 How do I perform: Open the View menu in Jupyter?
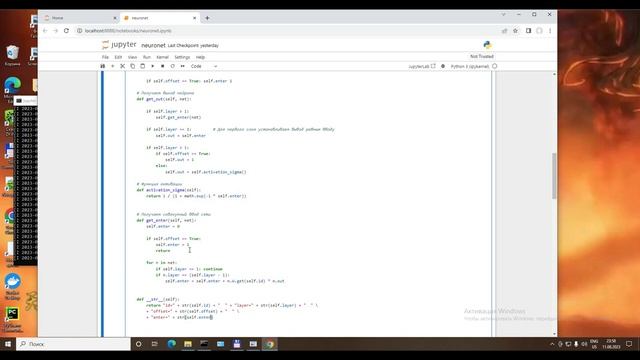tap(132, 57)
